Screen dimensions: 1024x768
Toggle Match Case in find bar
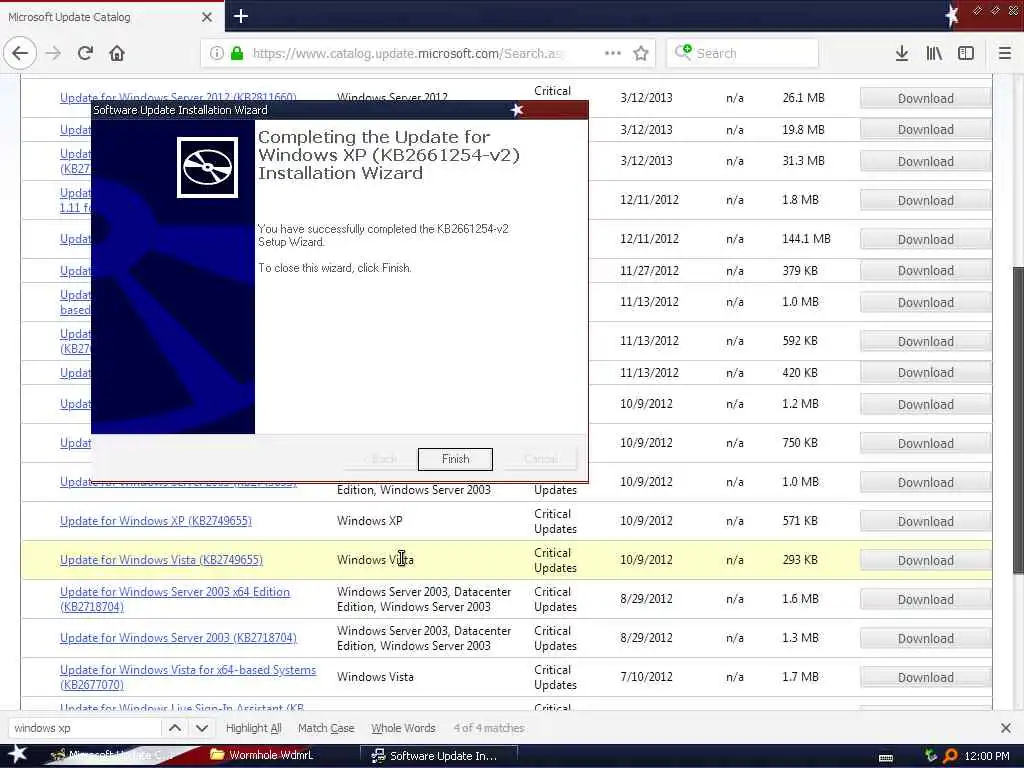[x=326, y=728]
